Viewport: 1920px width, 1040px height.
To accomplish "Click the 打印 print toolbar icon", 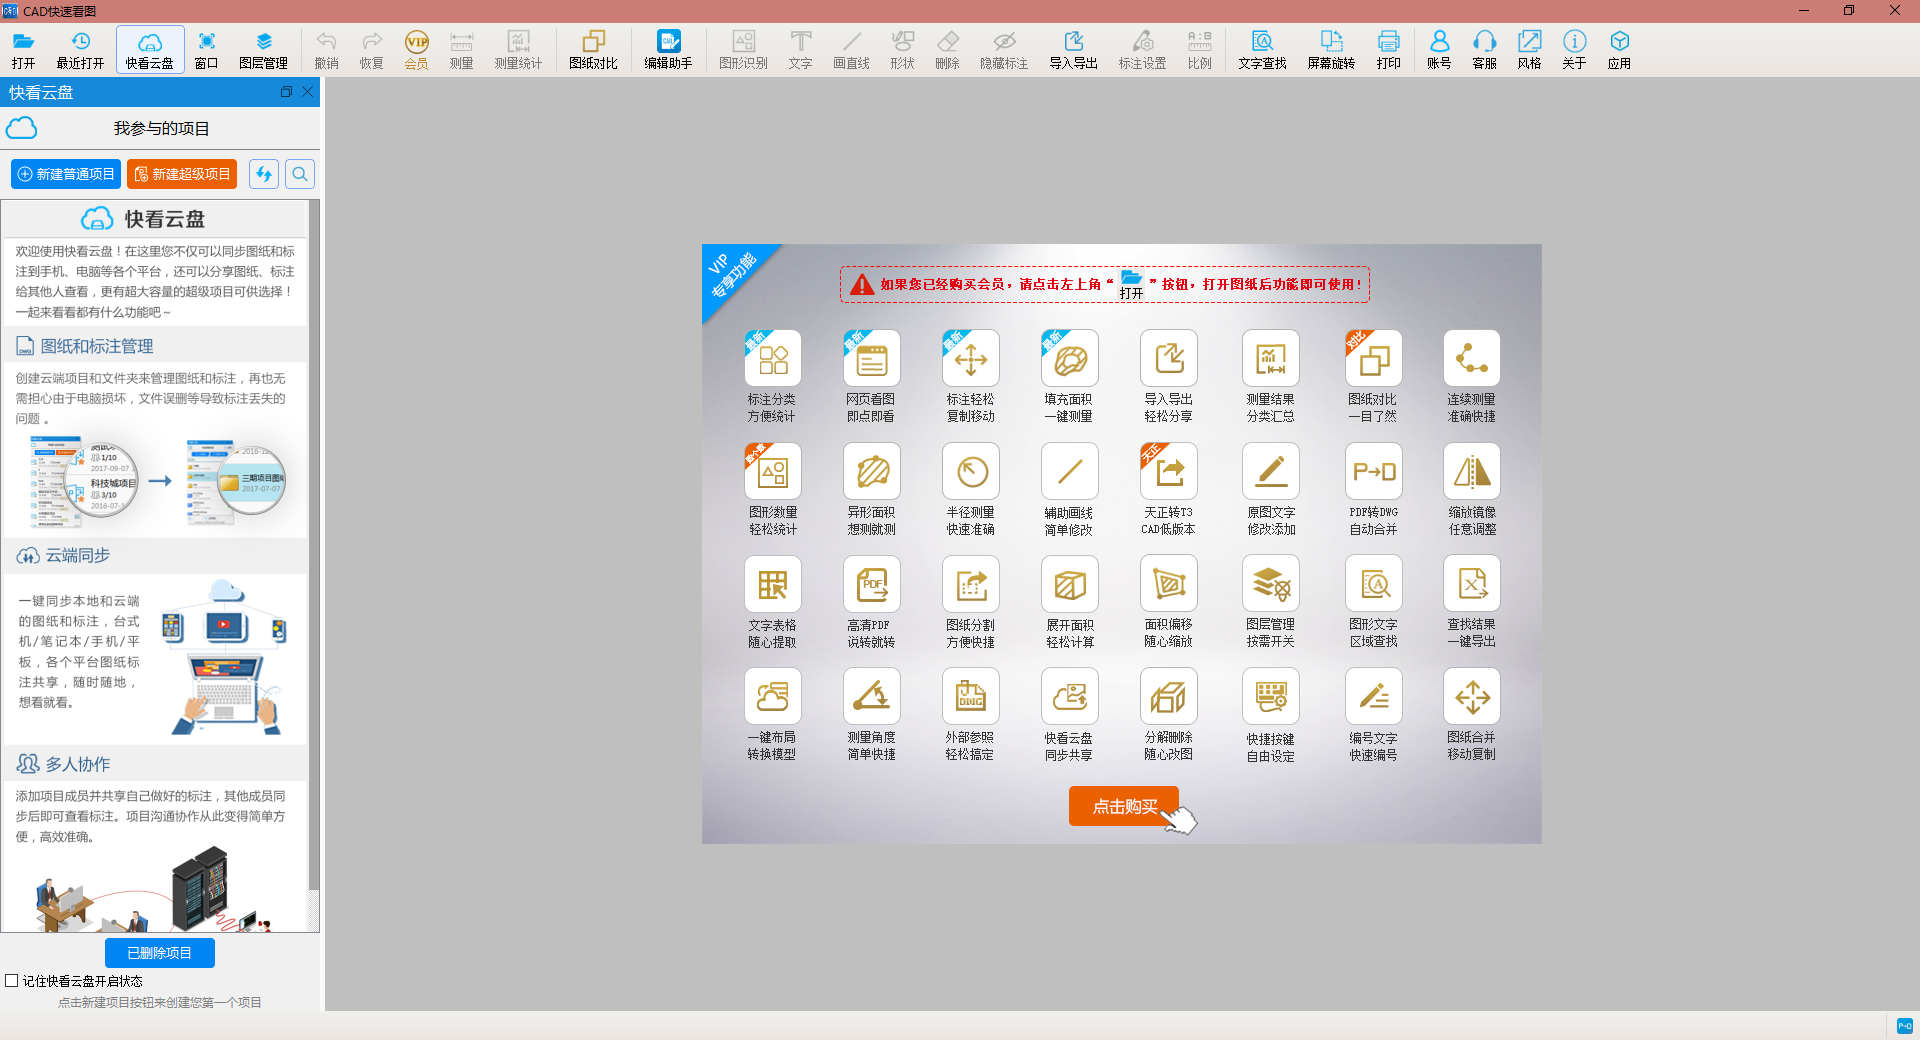I will [1388, 49].
